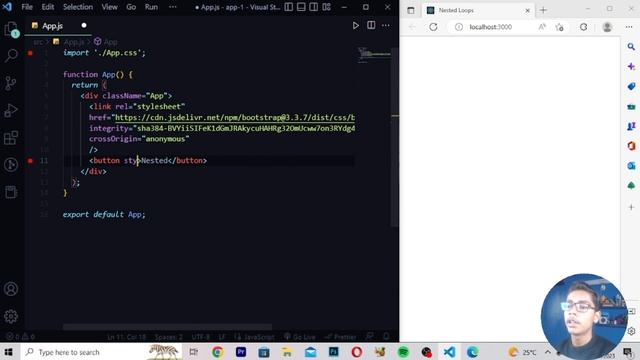Viewport: 640px width, 360px height.
Task: Split the editor to the right
Action: pos(371,25)
